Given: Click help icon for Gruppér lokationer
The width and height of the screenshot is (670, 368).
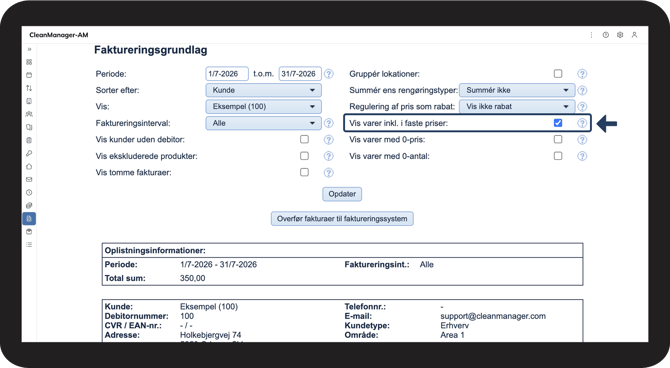Looking at the screenshot, I should [582, 74].
